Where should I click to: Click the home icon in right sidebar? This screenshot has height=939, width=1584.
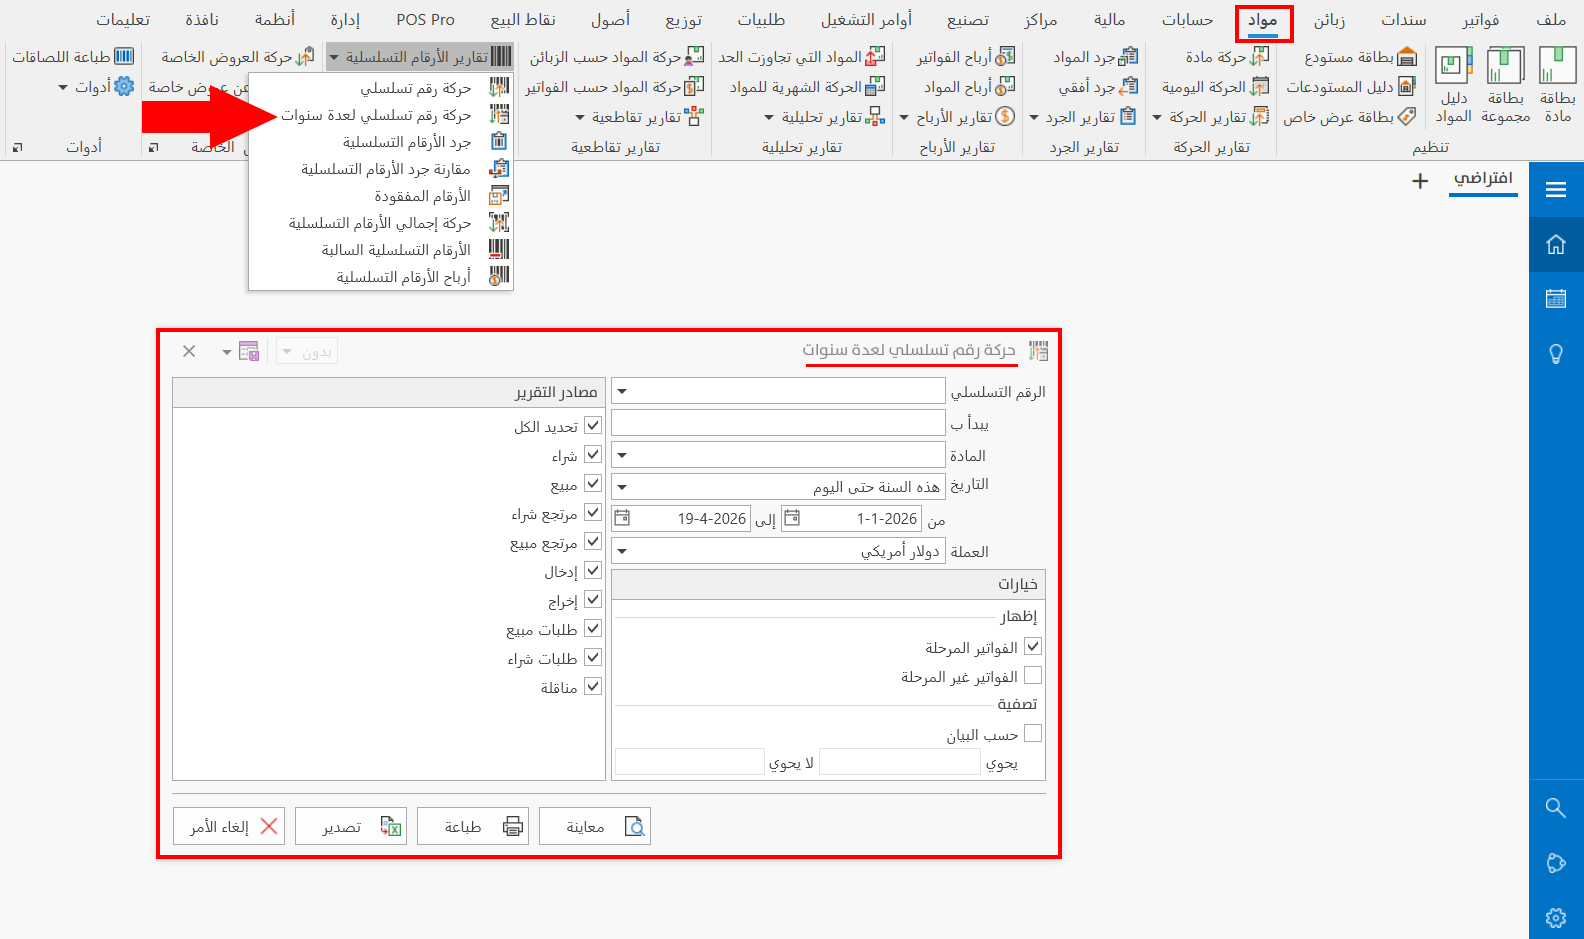(1556, 244)
